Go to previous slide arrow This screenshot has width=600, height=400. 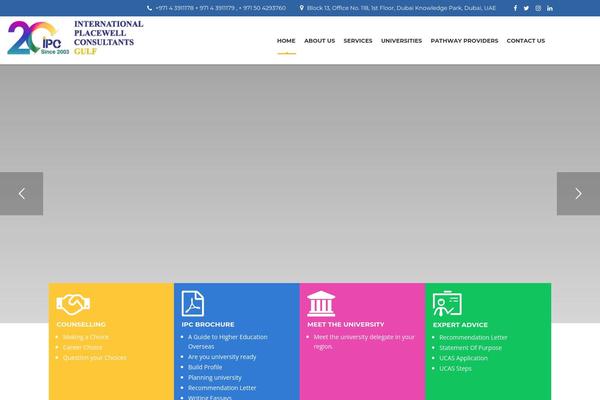click(x=21, y=194)
